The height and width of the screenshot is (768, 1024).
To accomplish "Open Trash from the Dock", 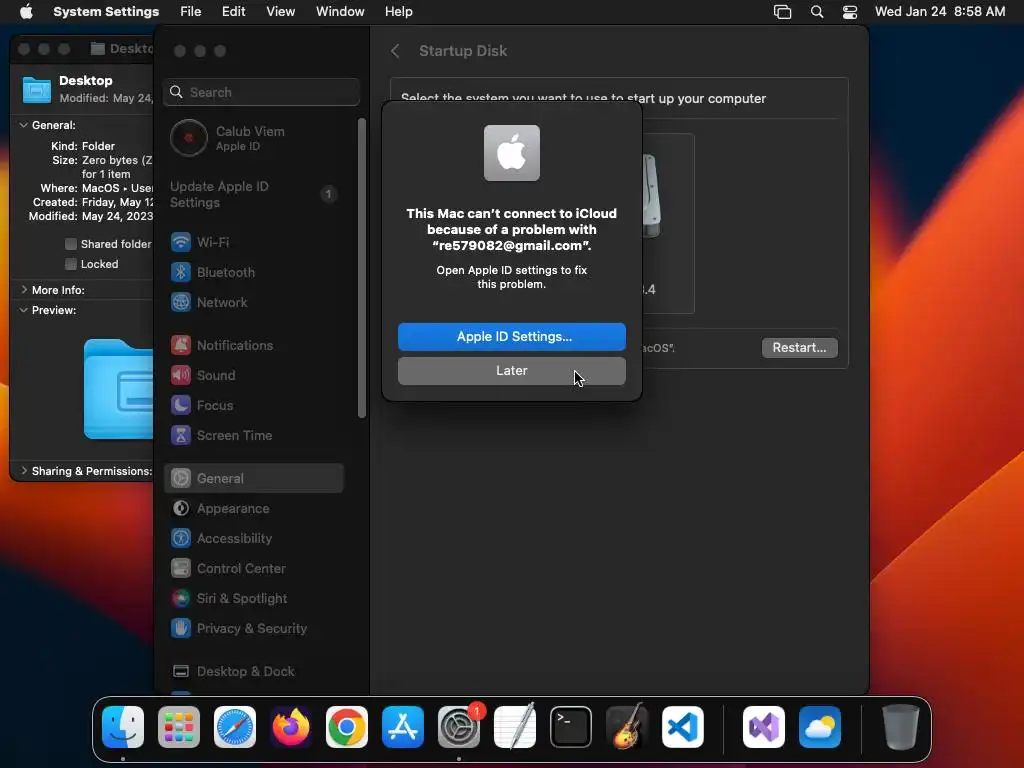I will [901, 726].
